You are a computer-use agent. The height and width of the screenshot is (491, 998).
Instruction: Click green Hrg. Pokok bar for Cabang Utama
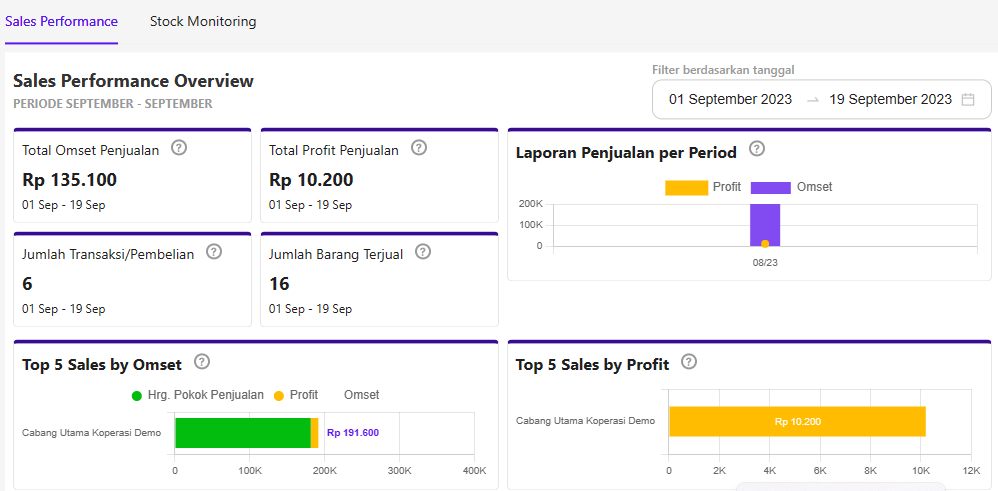tap(242, 432)
